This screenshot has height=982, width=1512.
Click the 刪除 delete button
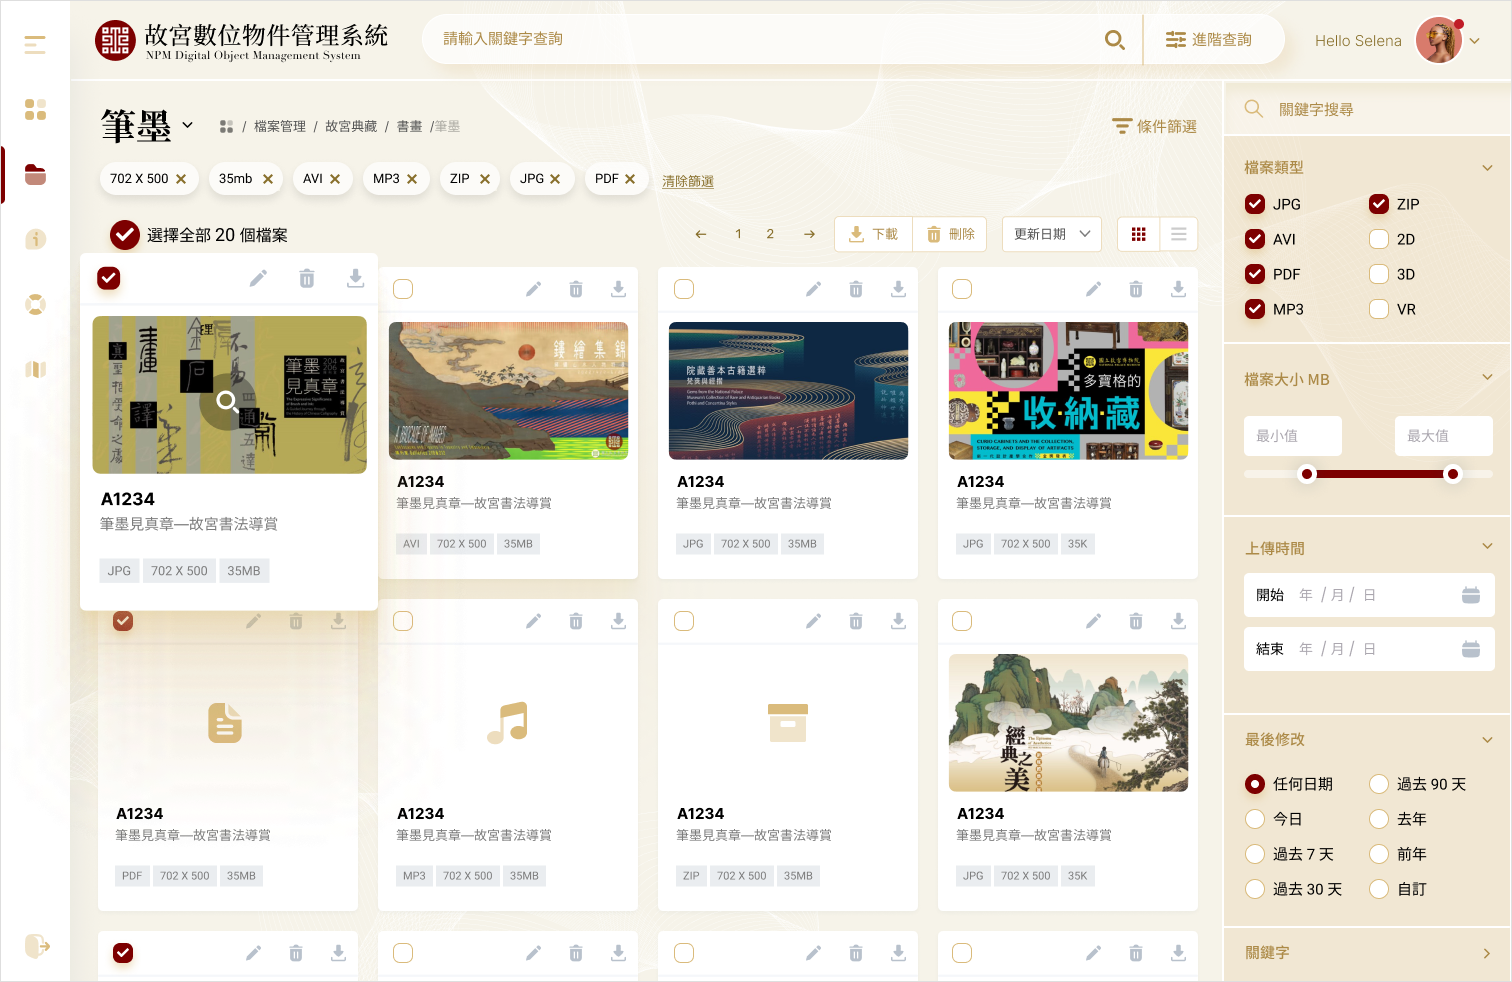coord(950,234)
